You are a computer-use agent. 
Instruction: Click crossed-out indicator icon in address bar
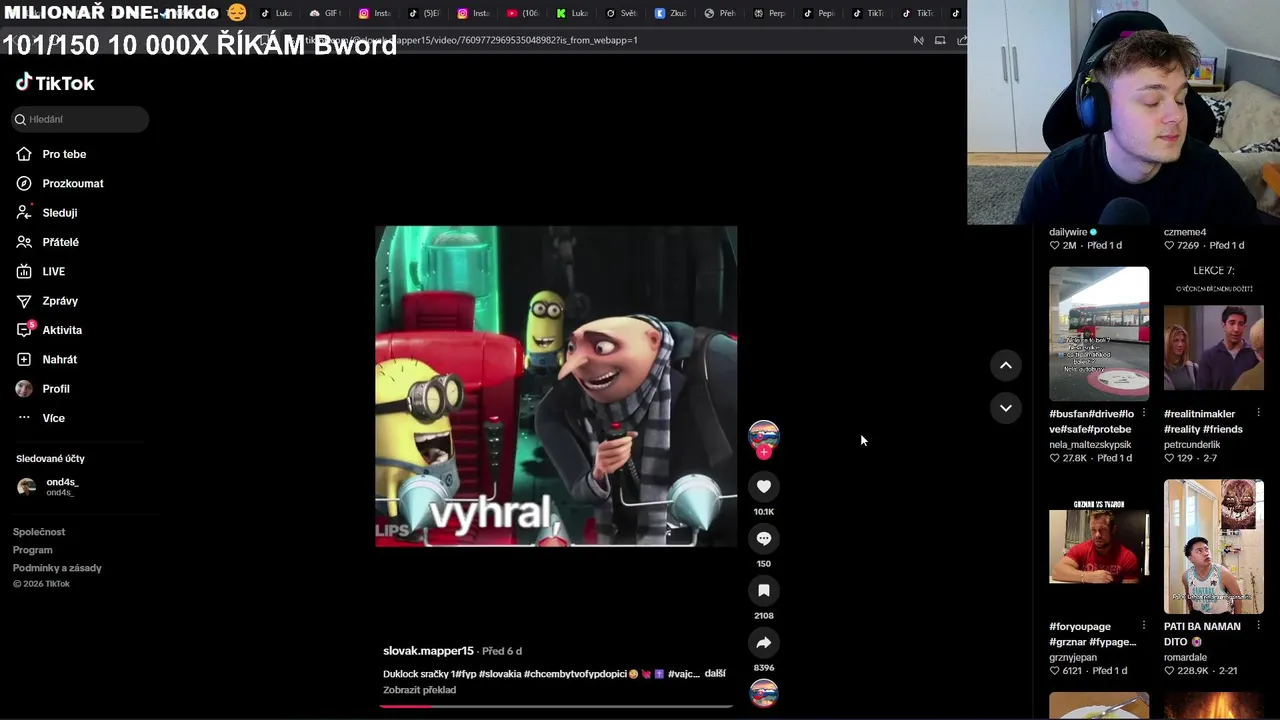point(918,40)
